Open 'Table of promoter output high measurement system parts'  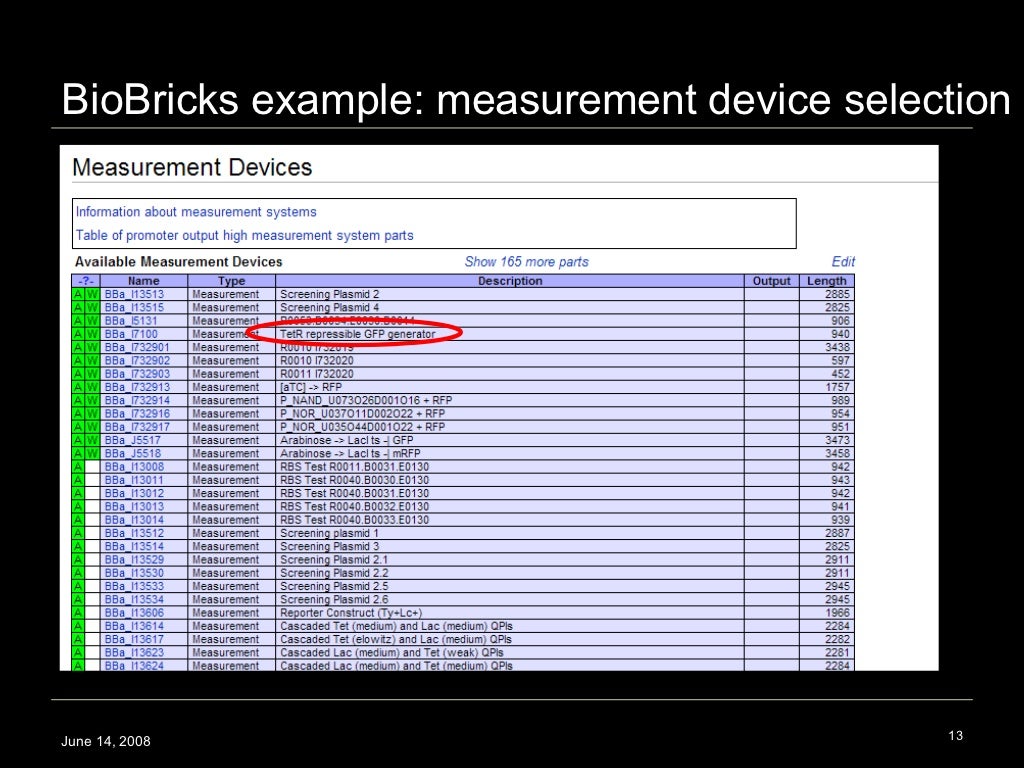tap(244, 236)
